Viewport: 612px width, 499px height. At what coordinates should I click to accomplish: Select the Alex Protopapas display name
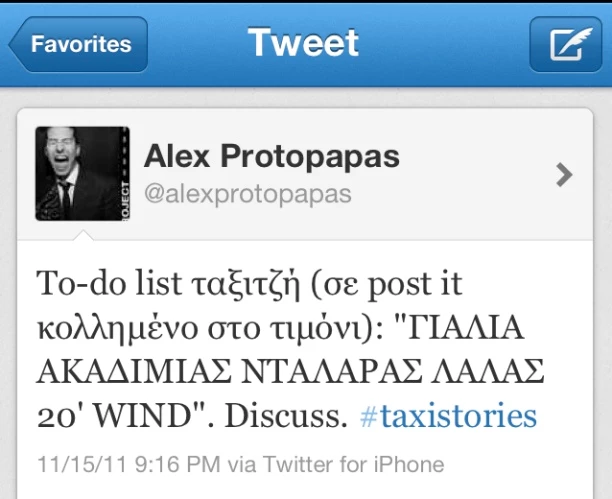(272, 156)
